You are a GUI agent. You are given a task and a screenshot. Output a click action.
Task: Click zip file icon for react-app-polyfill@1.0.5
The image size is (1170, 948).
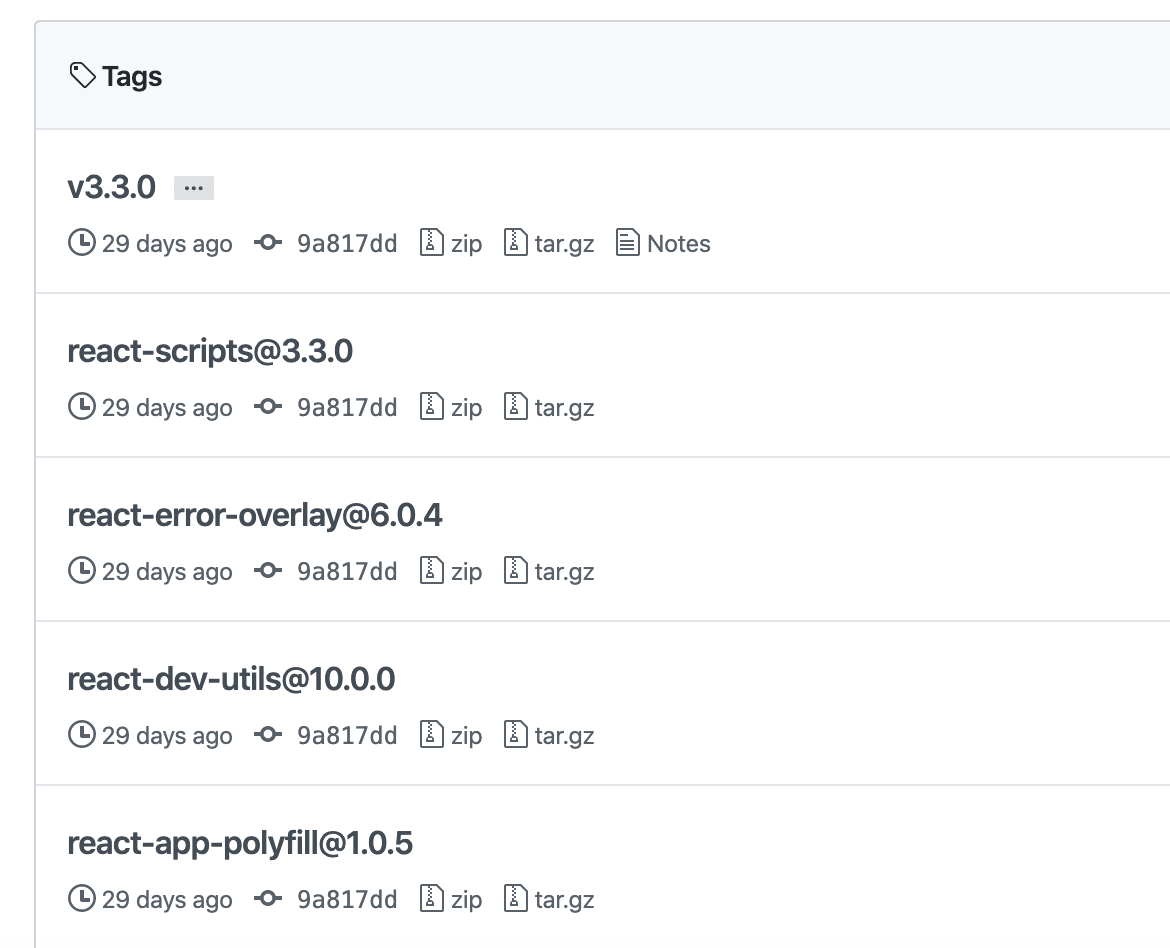(431, 899)
